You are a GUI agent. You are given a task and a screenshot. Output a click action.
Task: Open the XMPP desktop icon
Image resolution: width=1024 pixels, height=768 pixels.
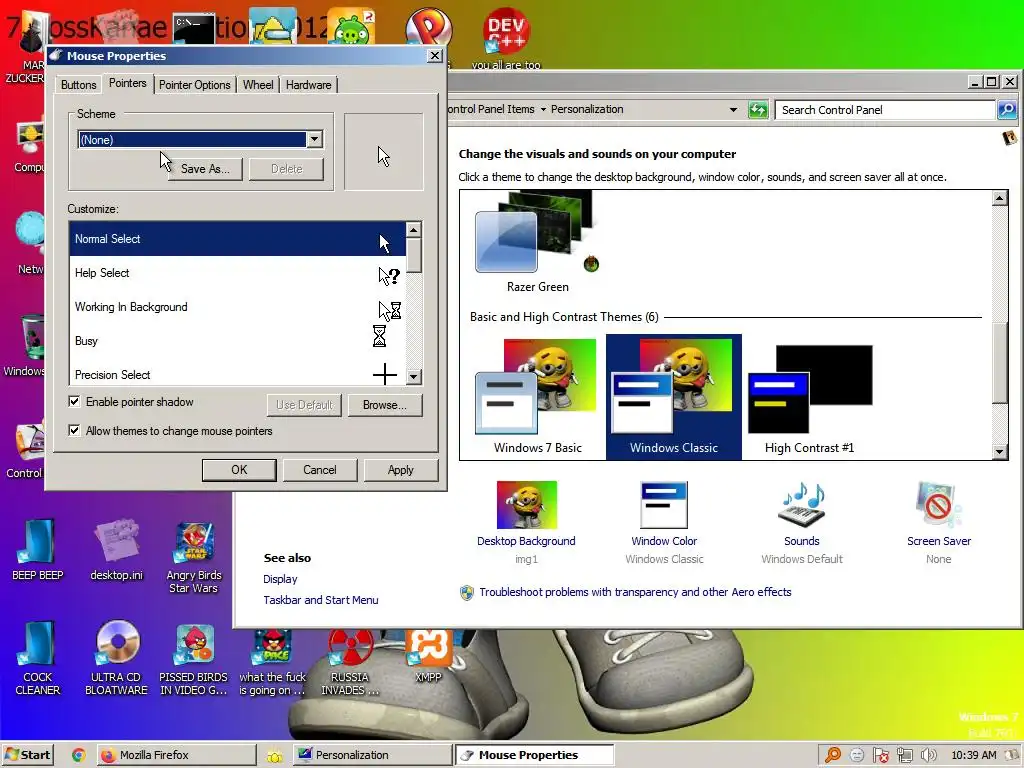tap(428, 656)
